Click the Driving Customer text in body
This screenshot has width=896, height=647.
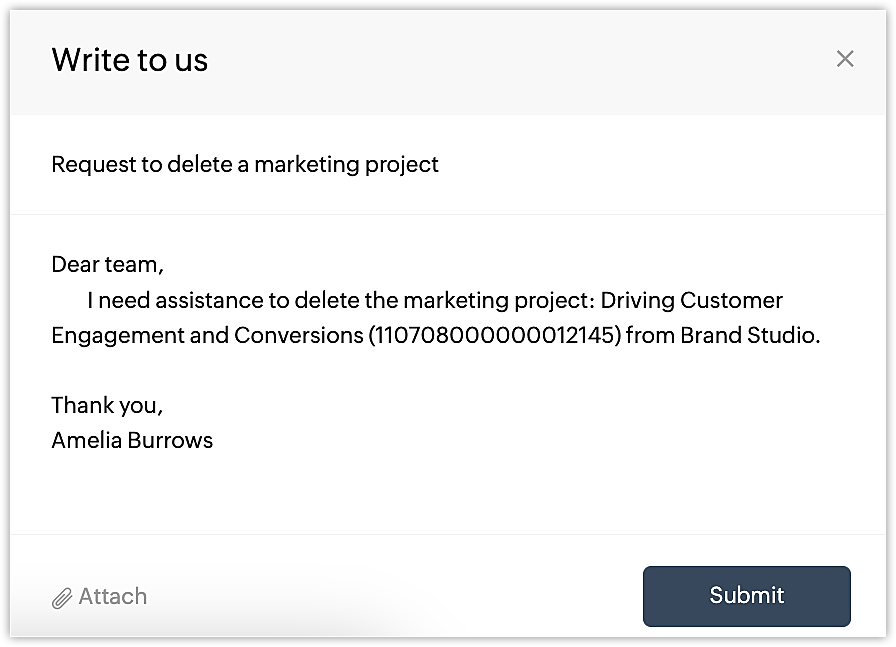pos(691,300)
